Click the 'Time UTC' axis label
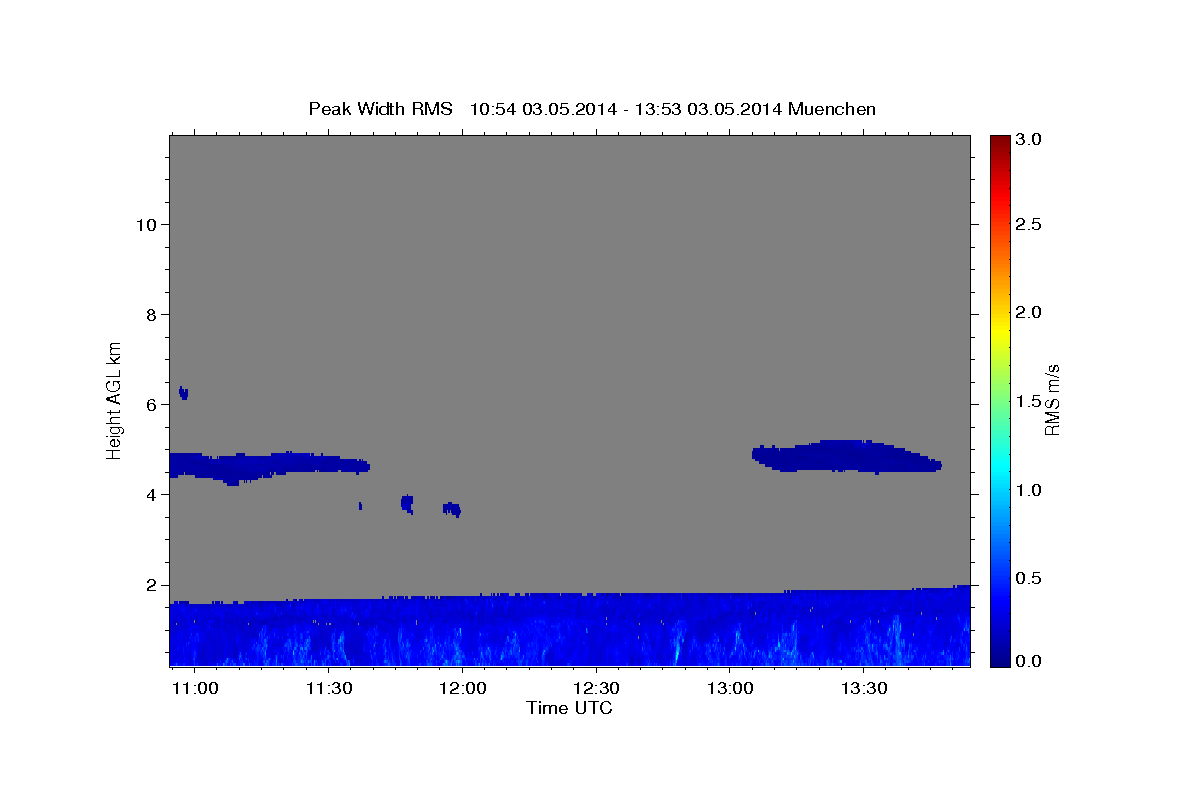The width and height of the screenshot is (1200, 800). click(569, 708)
